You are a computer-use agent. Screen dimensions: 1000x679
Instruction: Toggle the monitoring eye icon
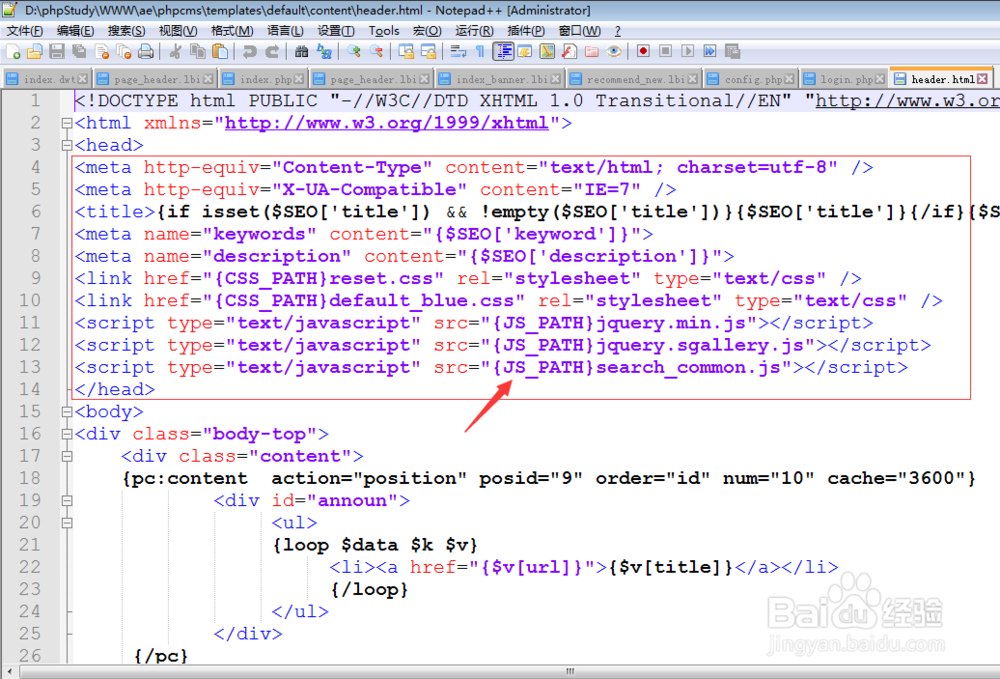coord(614,52)
